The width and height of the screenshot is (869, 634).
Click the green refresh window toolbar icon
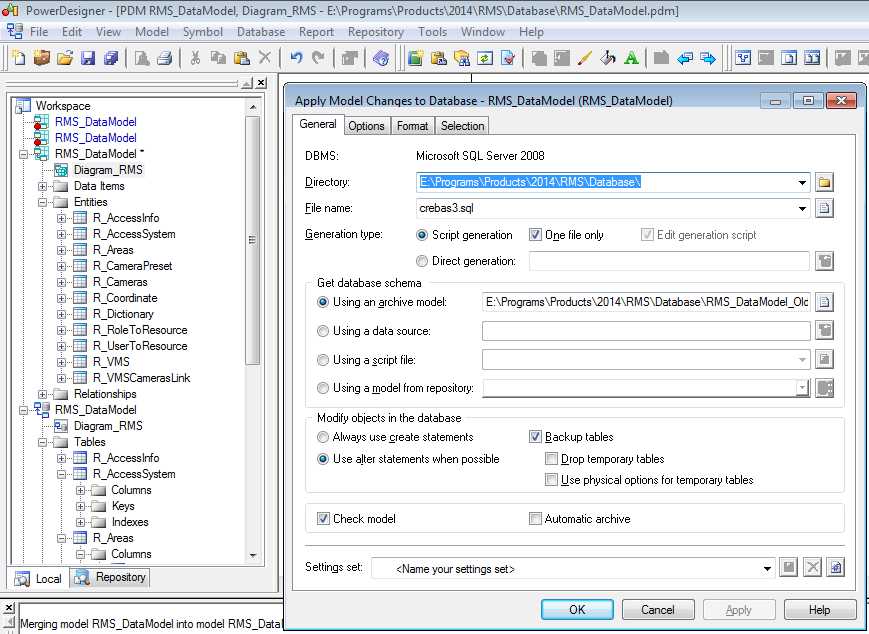click(x=485, y=58)
